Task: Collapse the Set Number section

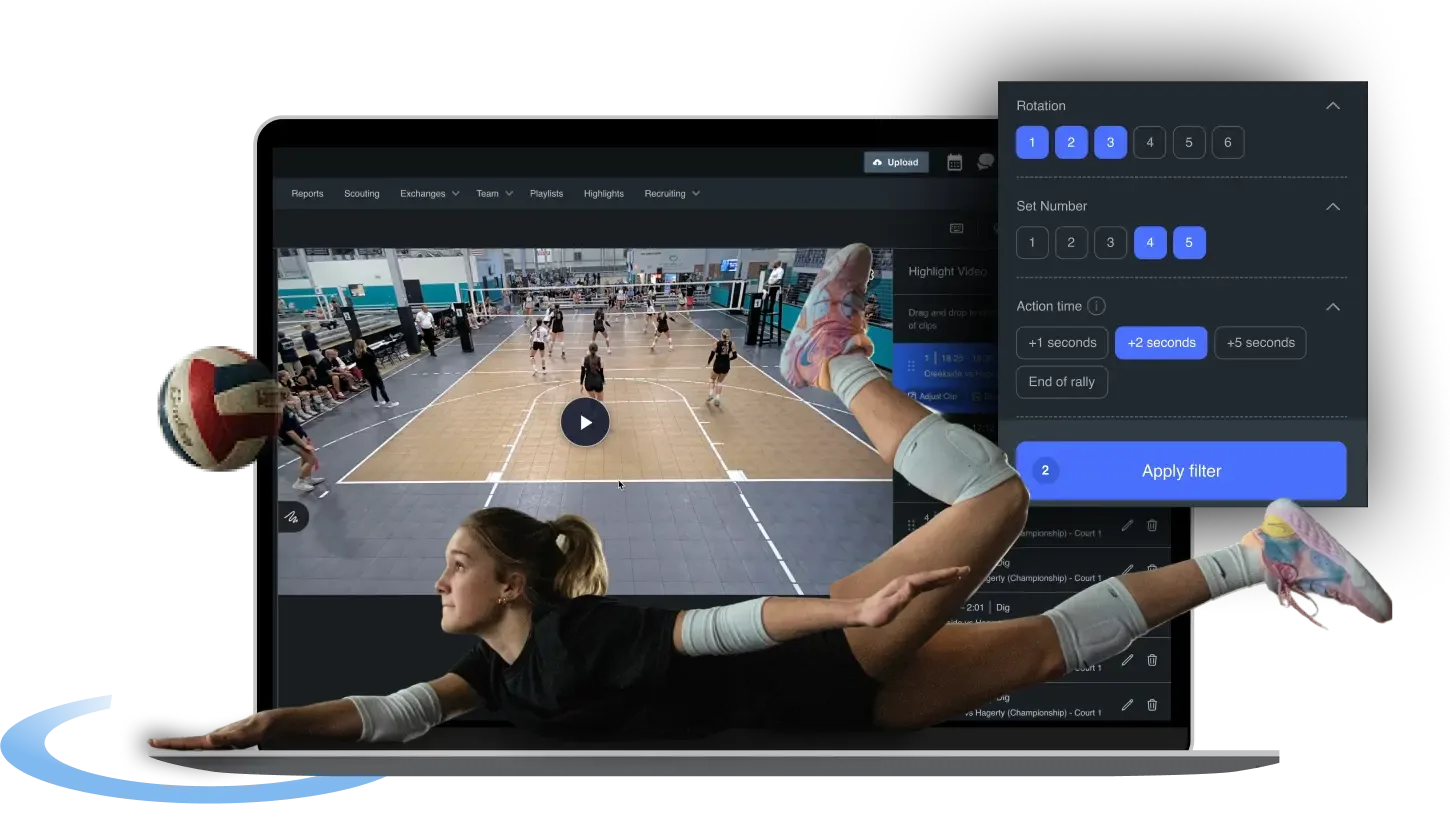Action: 1332,206
